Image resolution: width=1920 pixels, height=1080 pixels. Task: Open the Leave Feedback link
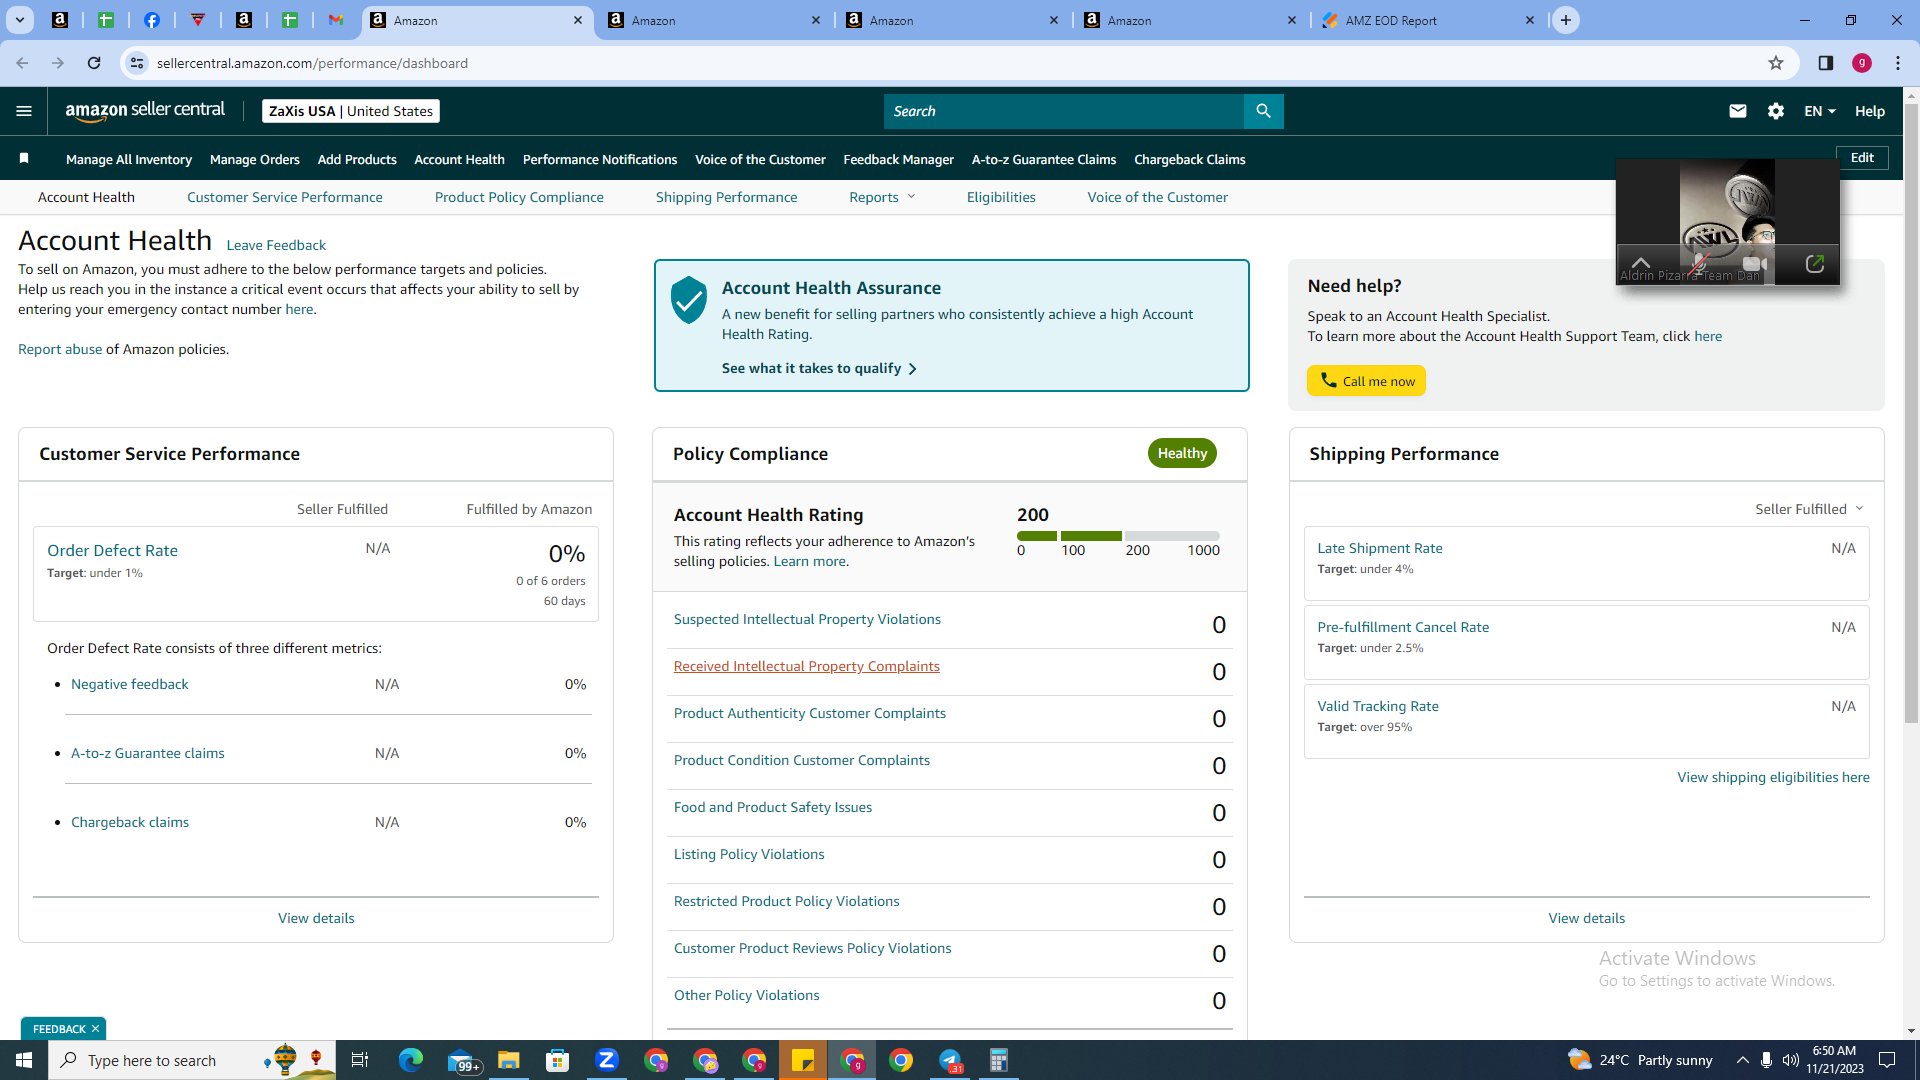pos(276,245)
